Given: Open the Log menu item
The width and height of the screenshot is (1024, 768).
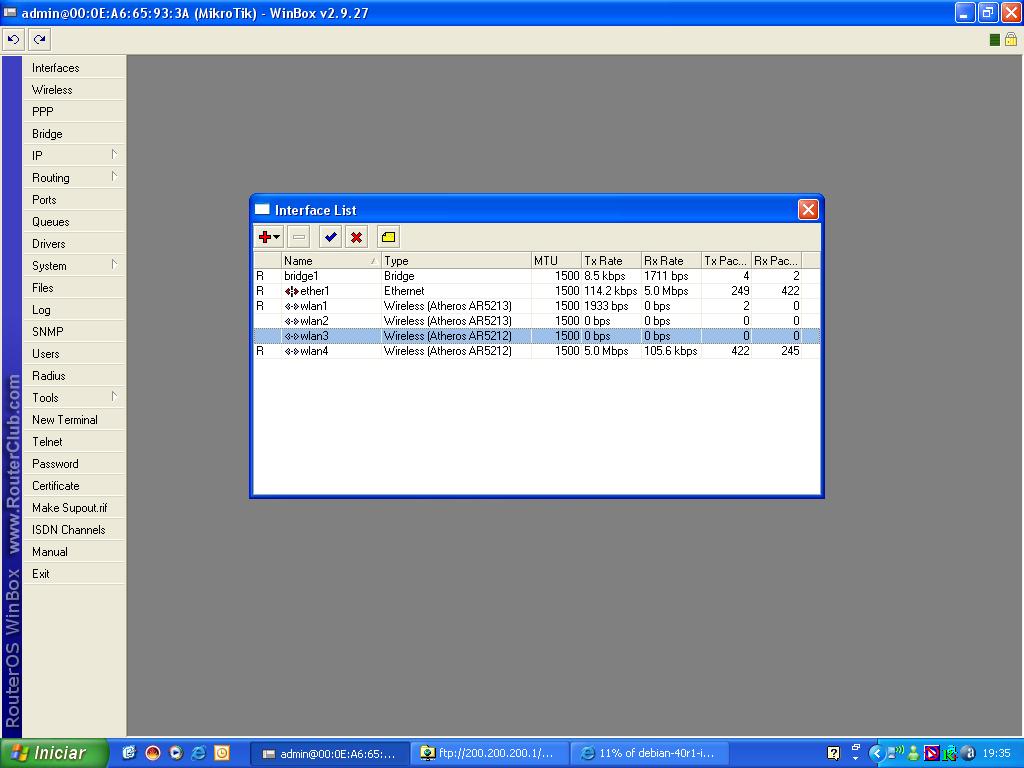Looking at the screenshot, I should point(74,310).
